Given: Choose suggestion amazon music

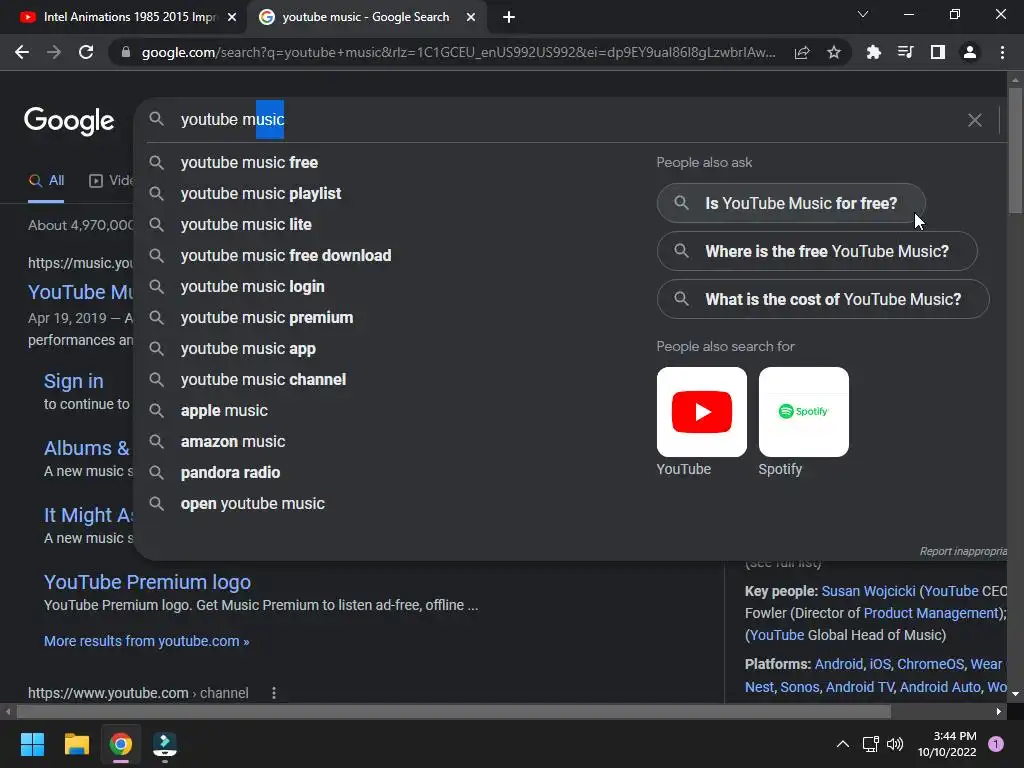Looking at the screenshot, I should (x=232, y=442).
